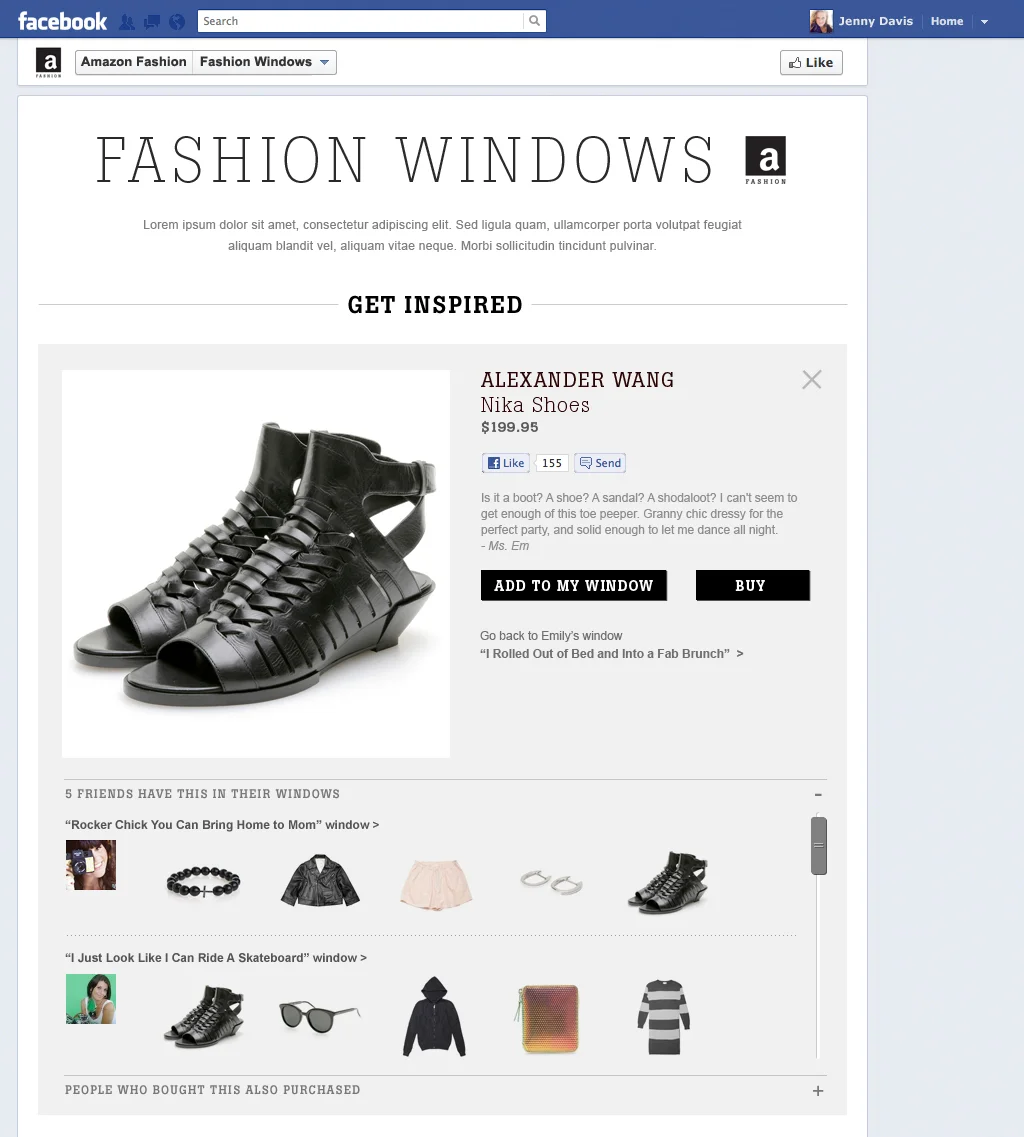
Task: Select the Amazon Fashion tab
Action: [x=134, y=62]
